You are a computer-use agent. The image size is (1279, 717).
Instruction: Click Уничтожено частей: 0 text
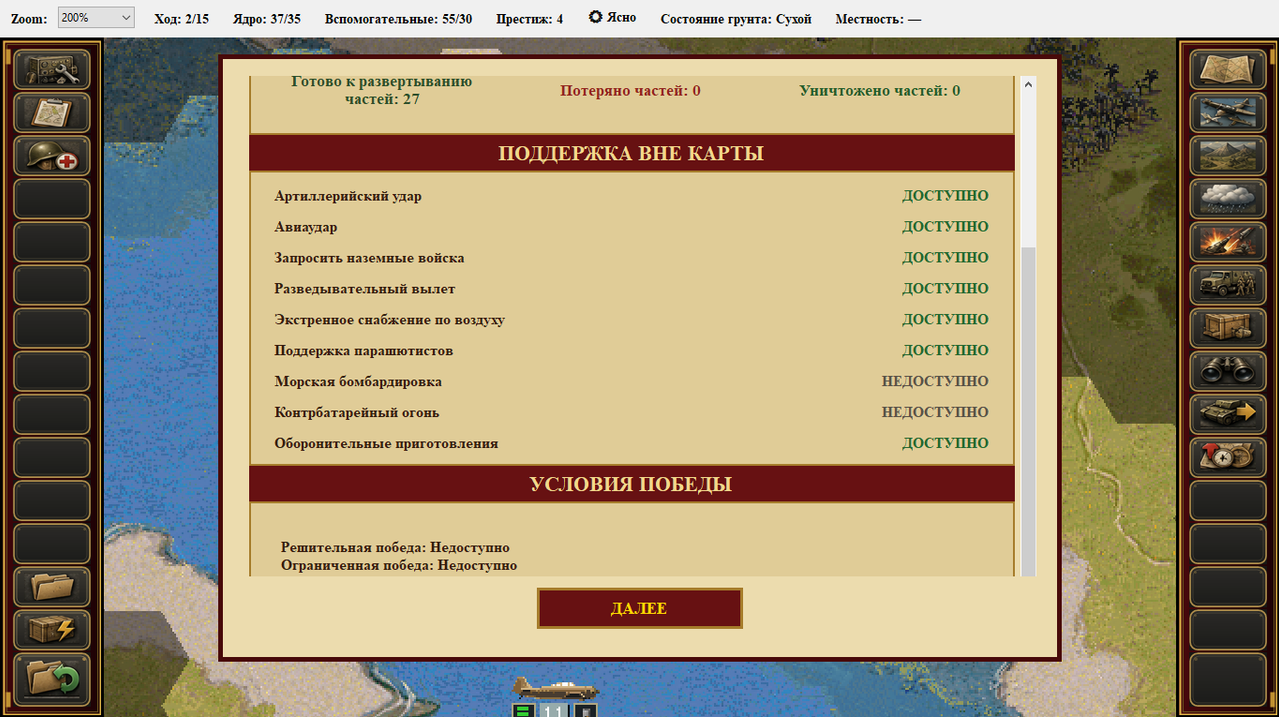click(880, 91)
